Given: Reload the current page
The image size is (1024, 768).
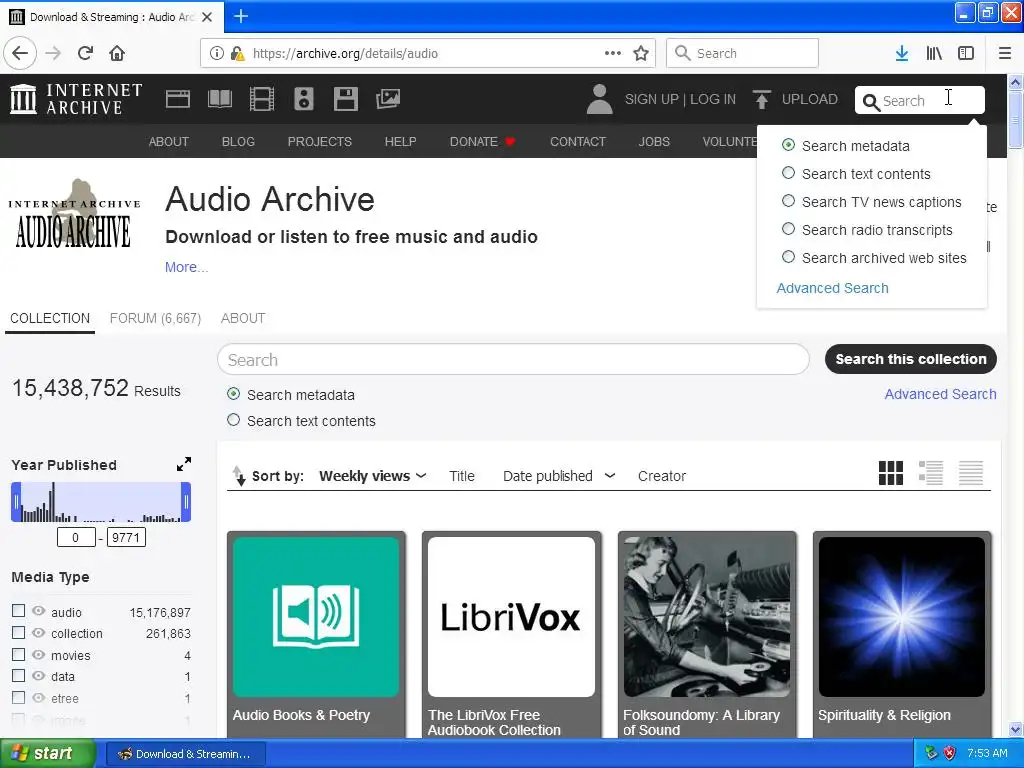Looking at the screenshot, I should tap(86, 53).
